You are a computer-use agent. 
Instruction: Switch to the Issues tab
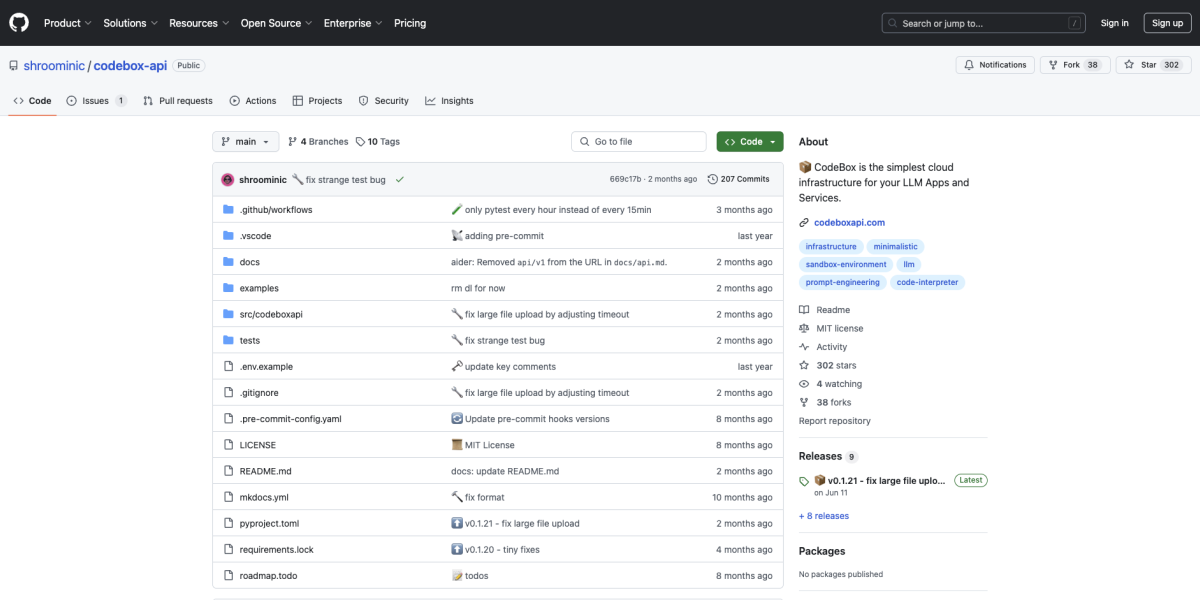point(96,101)
